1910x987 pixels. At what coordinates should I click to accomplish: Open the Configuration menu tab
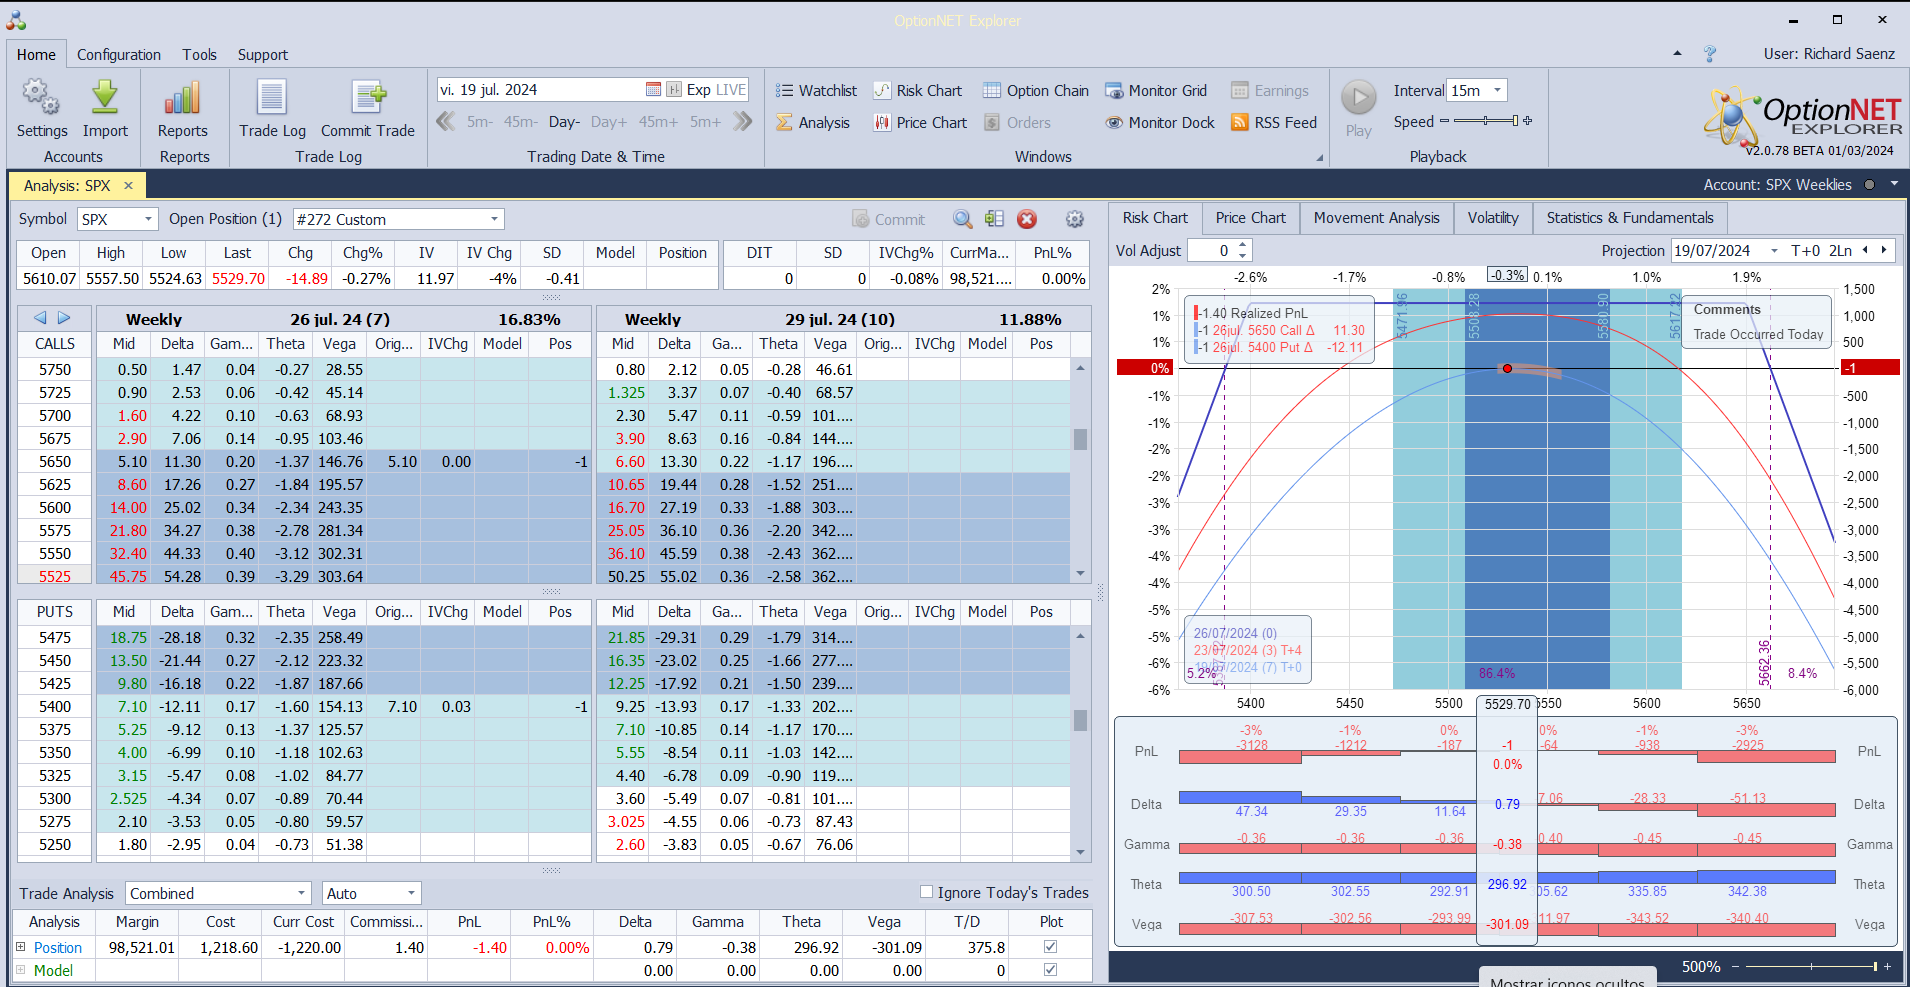pos(119,55)
